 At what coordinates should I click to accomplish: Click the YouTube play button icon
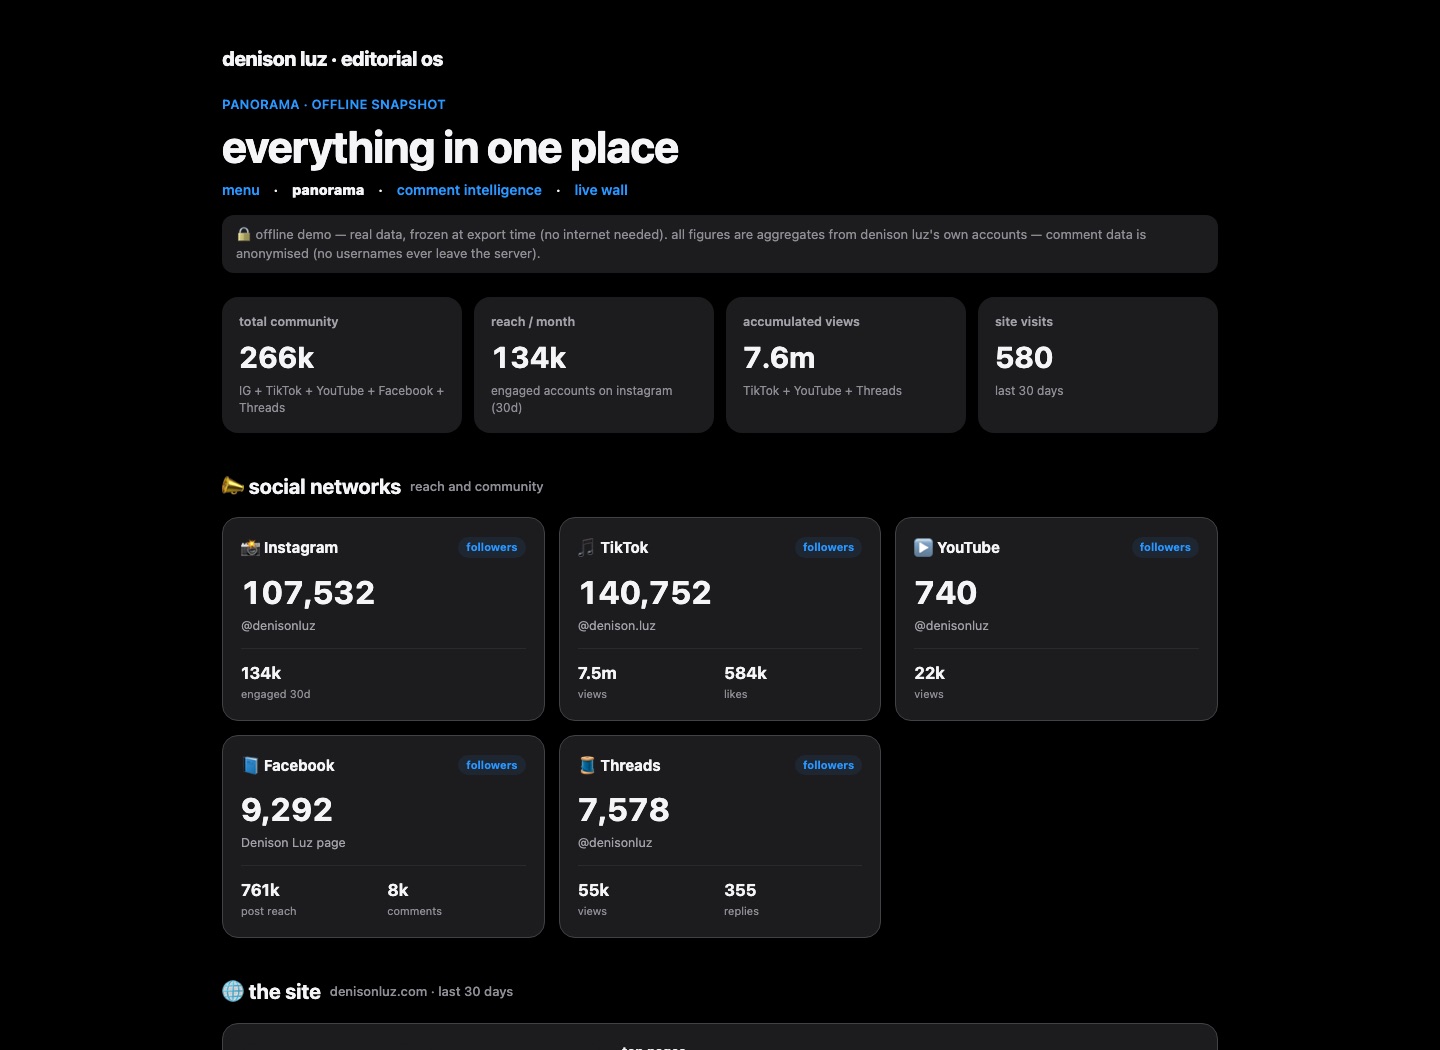pos(923,548)
